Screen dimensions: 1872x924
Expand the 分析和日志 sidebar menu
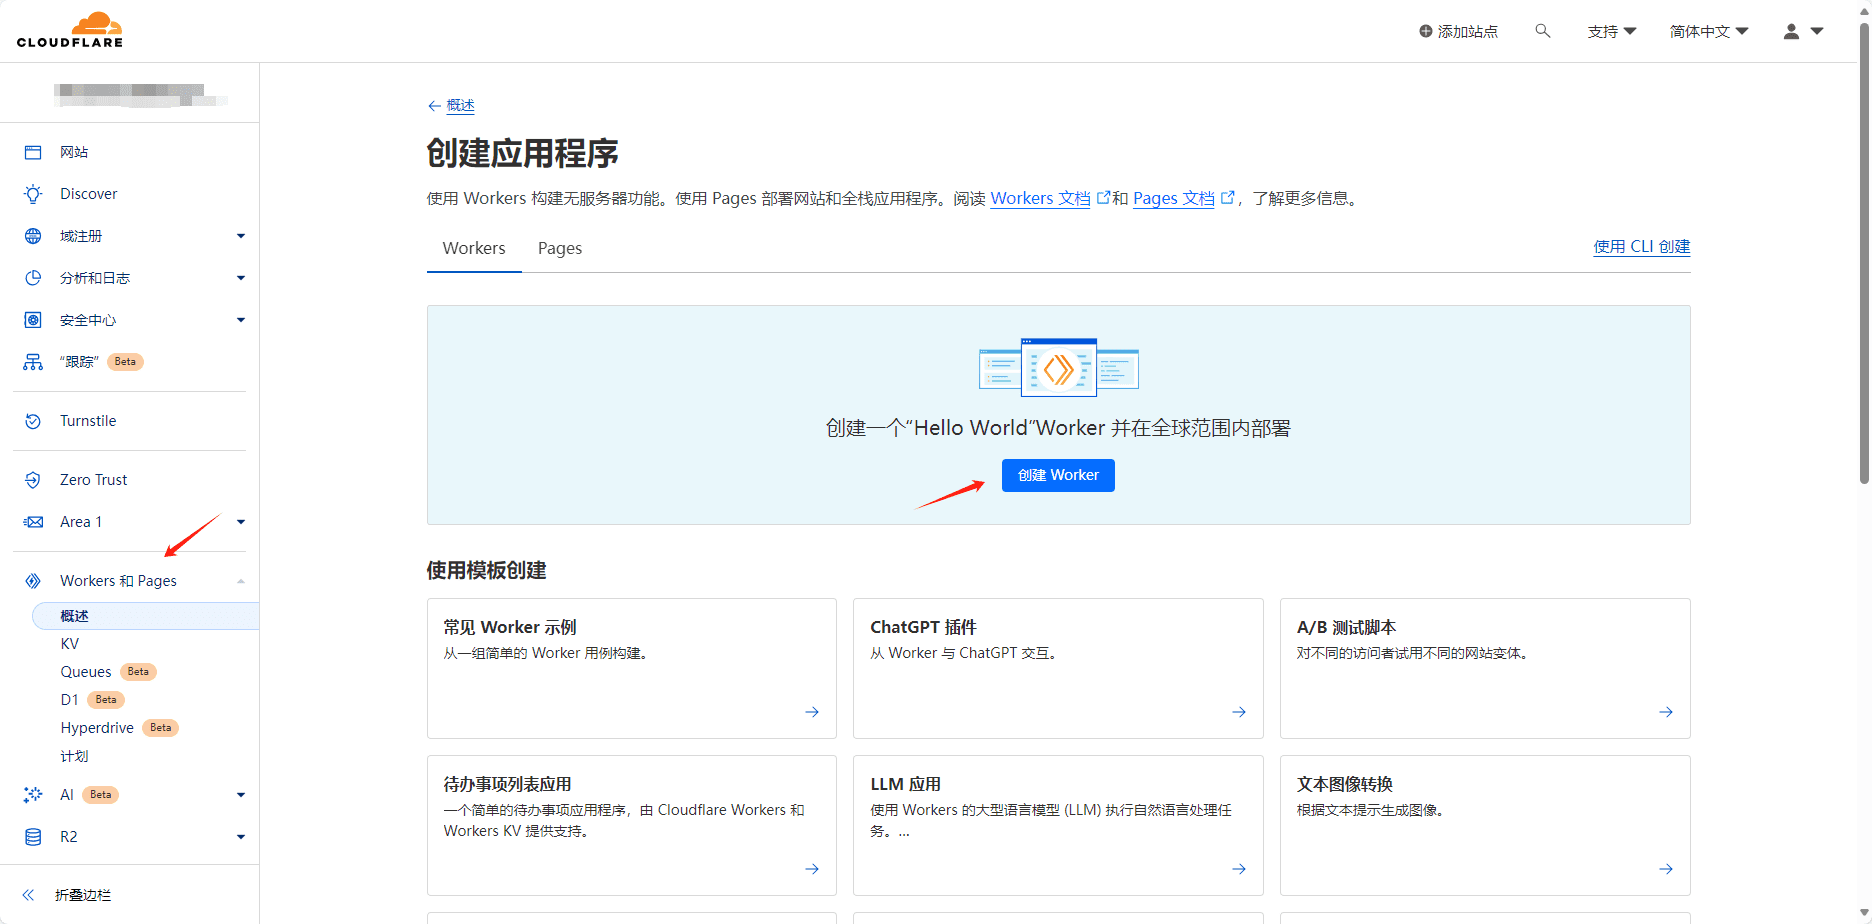pos(241,278)
